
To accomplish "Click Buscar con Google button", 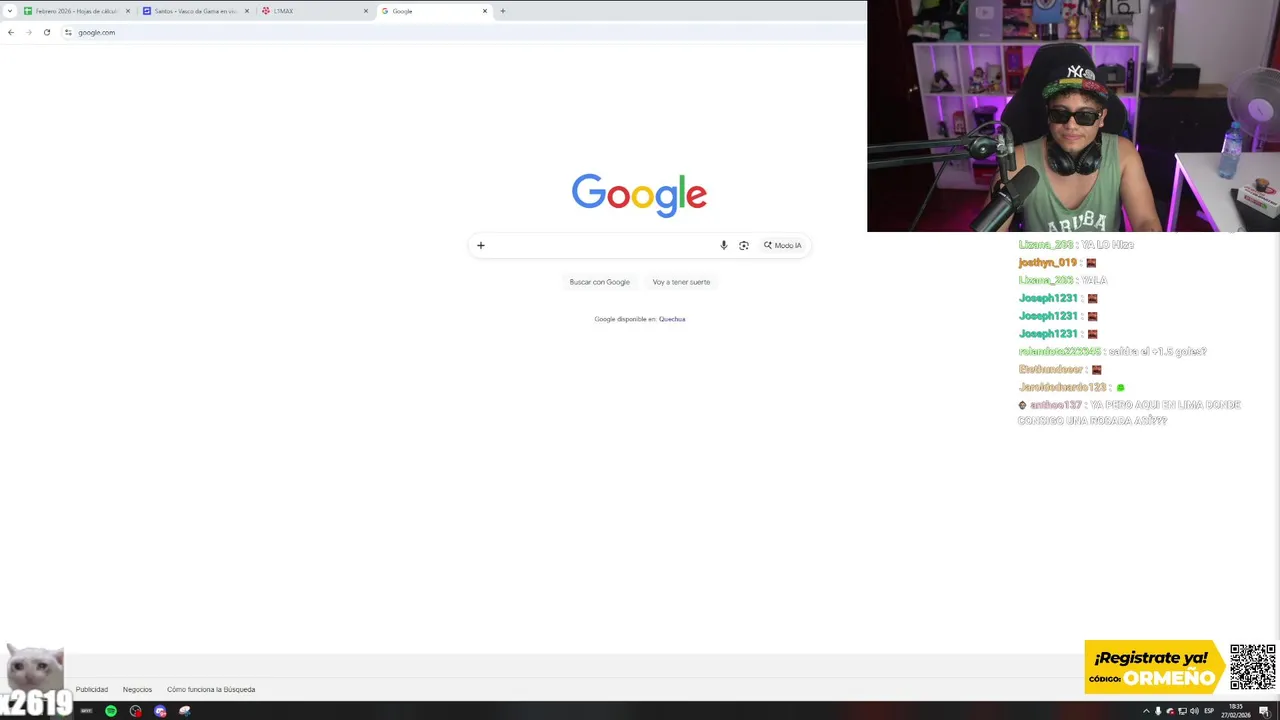I will [600, 282].
